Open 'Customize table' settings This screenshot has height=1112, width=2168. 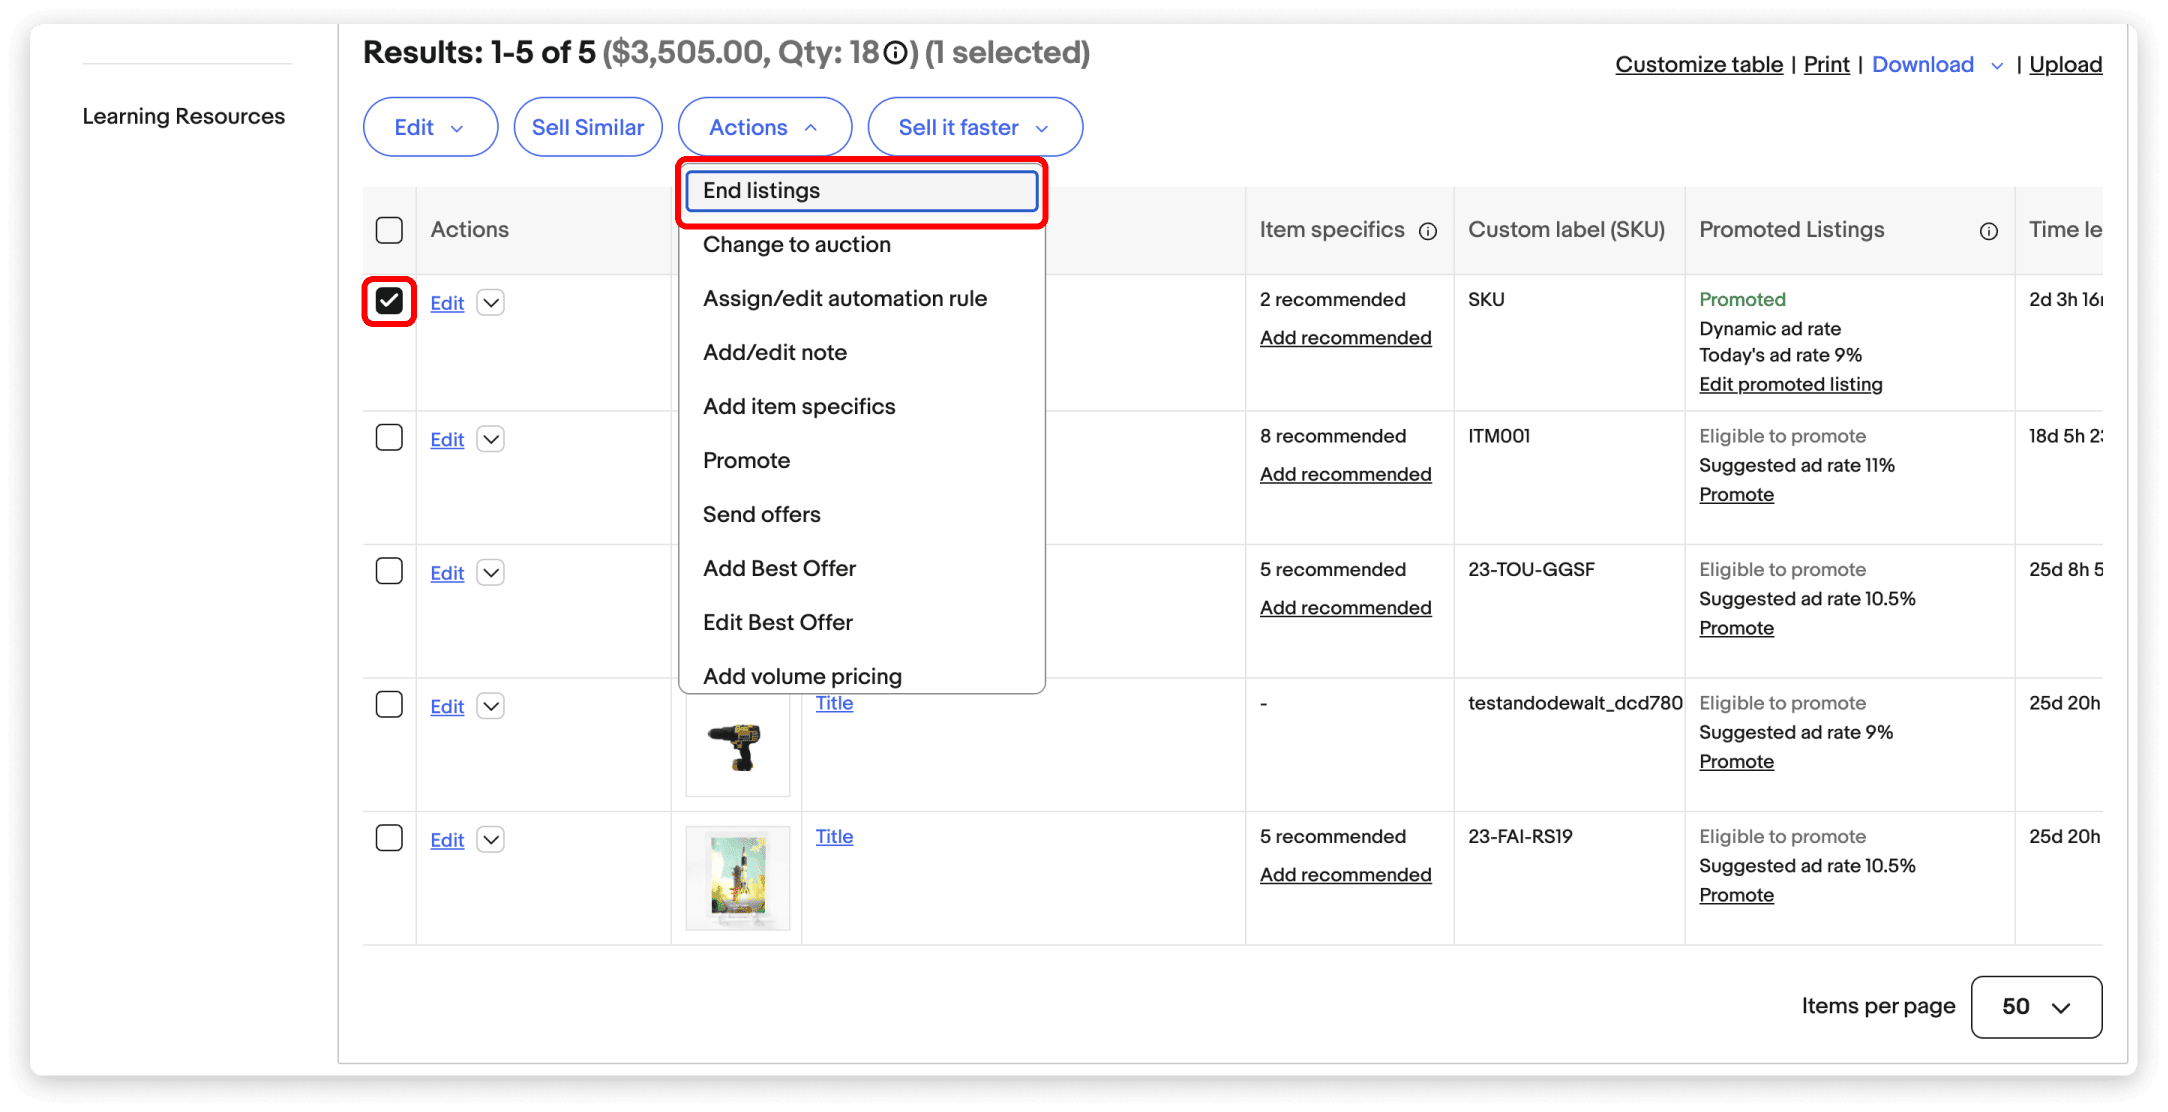tap(1698, 64)
